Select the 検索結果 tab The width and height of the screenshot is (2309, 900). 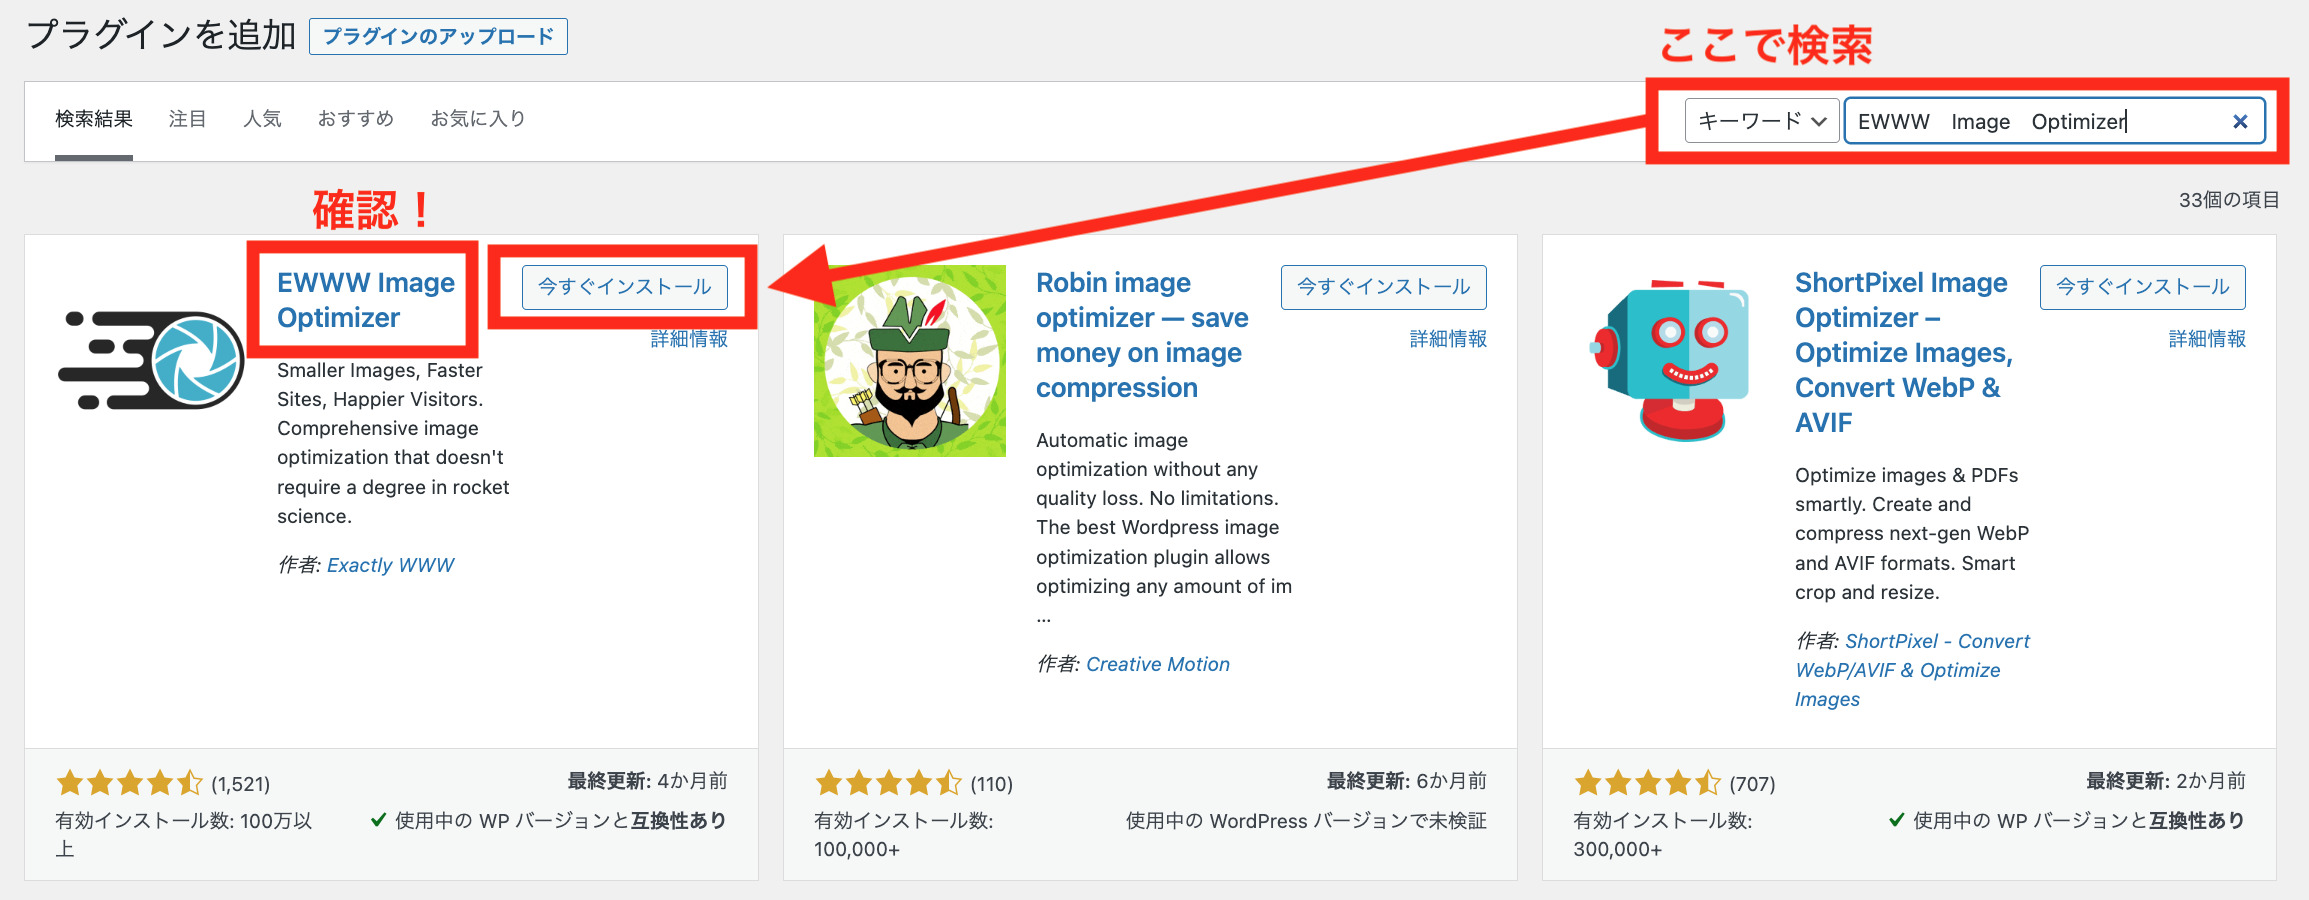tap(94, 119)
